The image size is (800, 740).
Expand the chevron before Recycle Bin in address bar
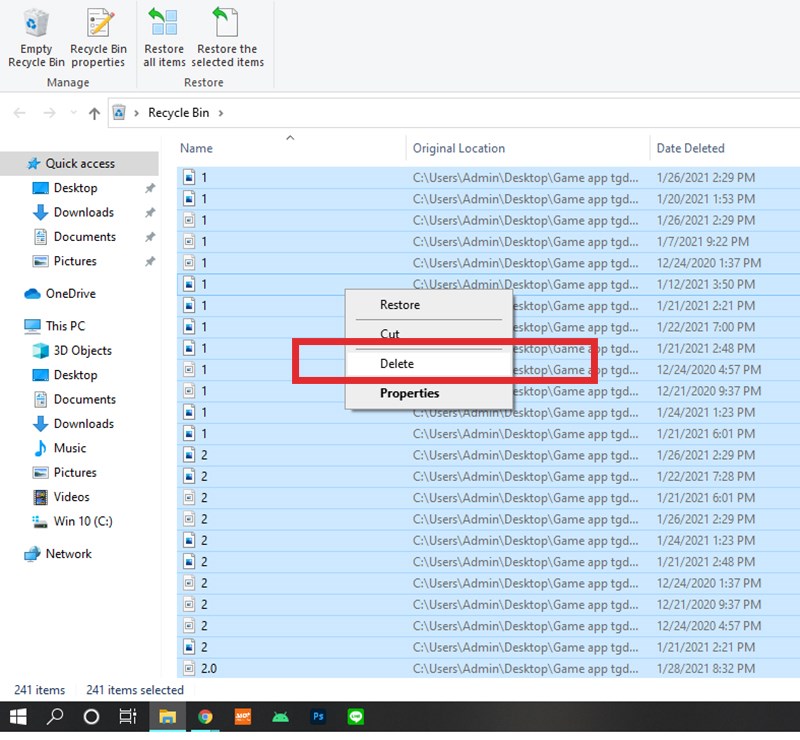pos(136,113)
